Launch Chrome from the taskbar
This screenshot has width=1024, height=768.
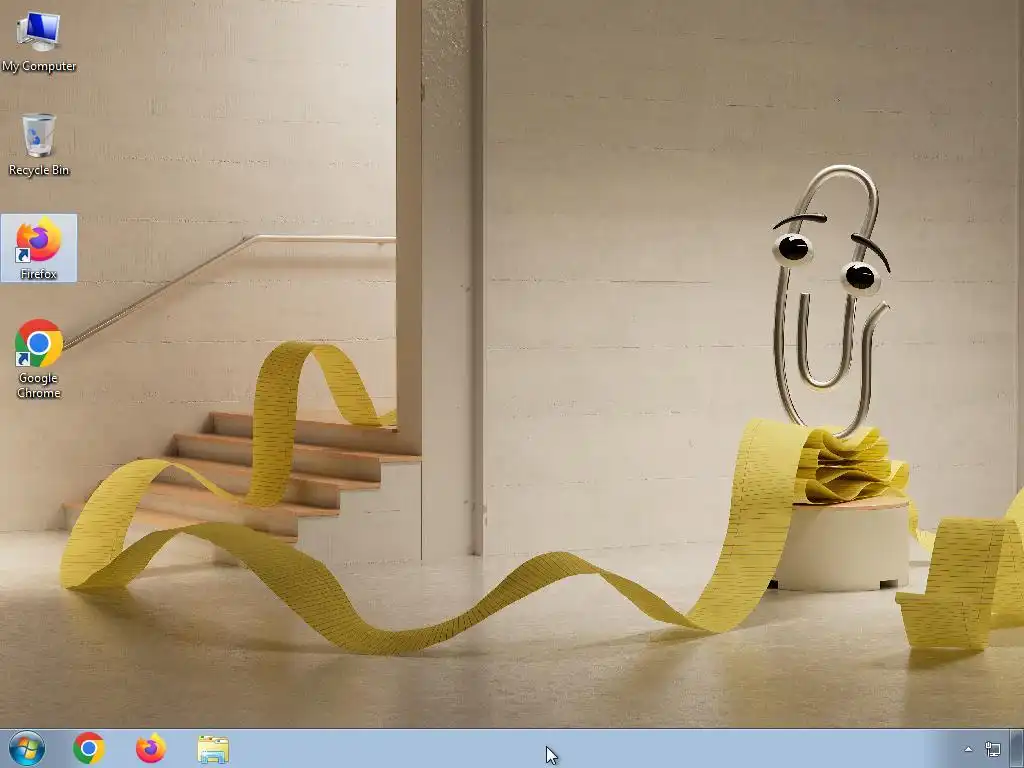pos(89,748)
